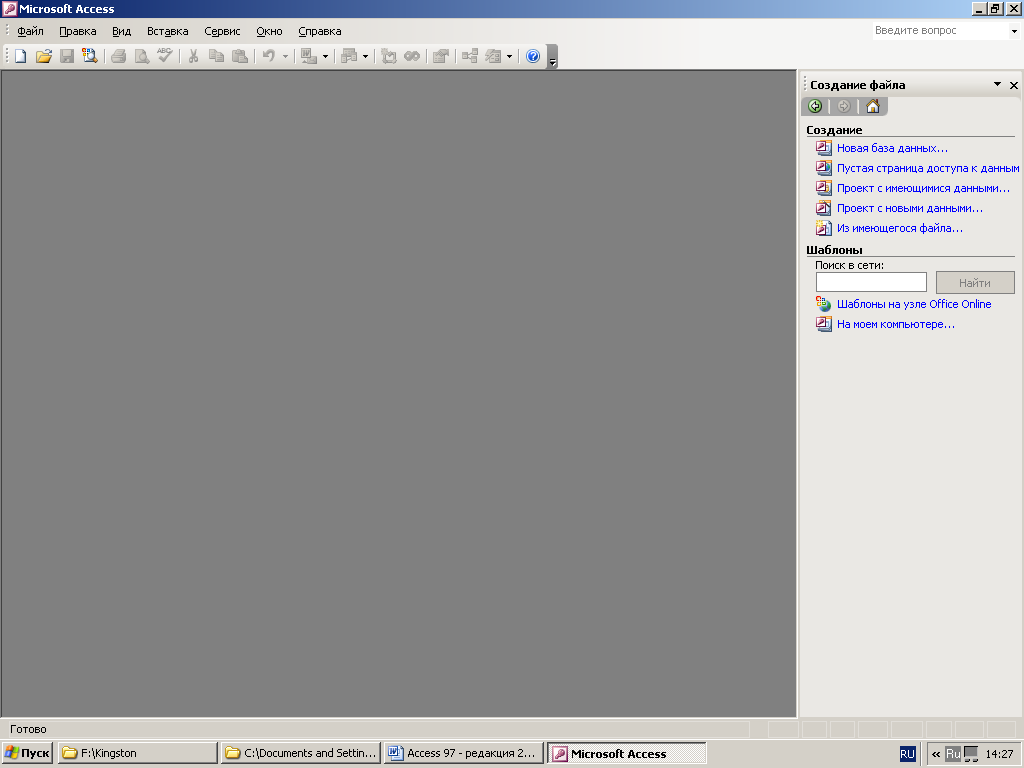Click the Print icon
Viewport: 1024px width, 768px height.
[x=118, y=56]
